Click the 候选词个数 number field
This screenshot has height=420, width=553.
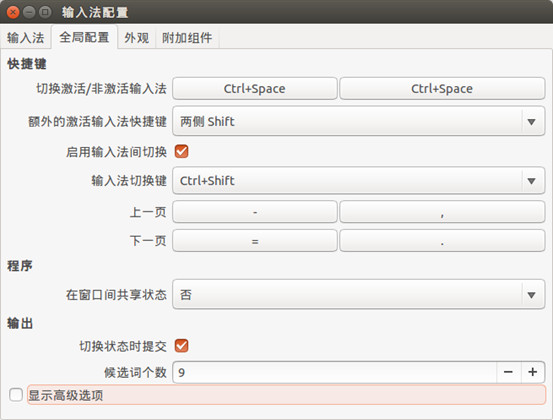334,372
